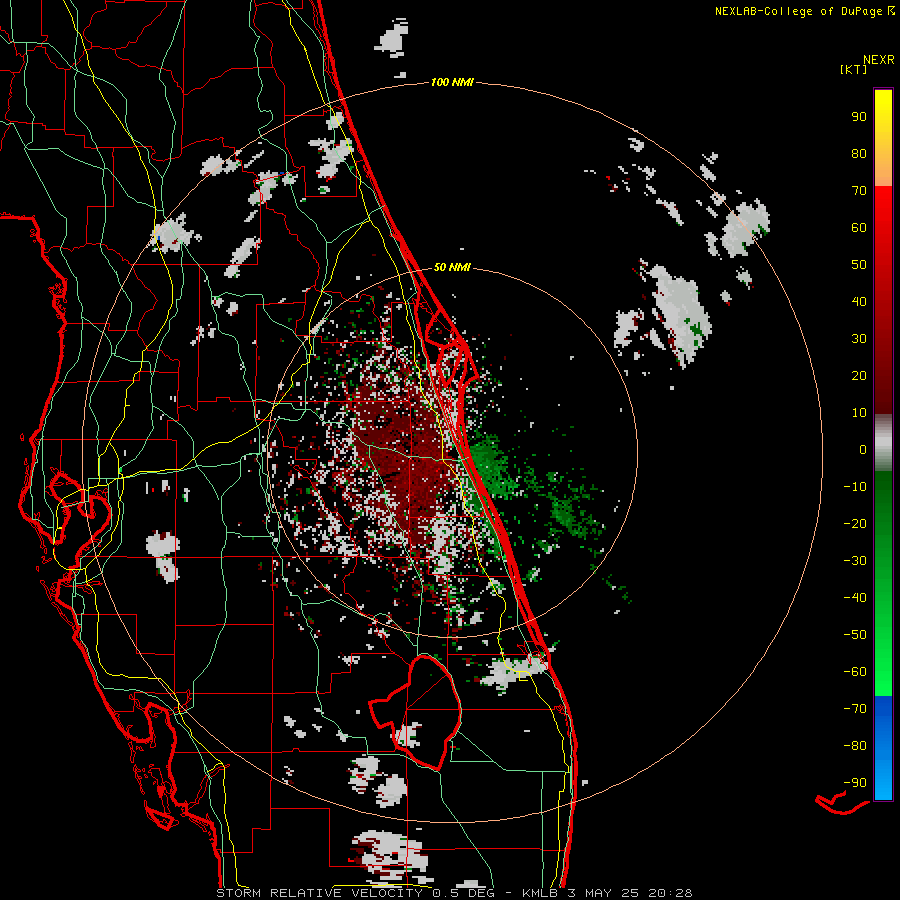Click the [KT] units label
The width and height of the screenshot is (900, 900).
(853, 69)
